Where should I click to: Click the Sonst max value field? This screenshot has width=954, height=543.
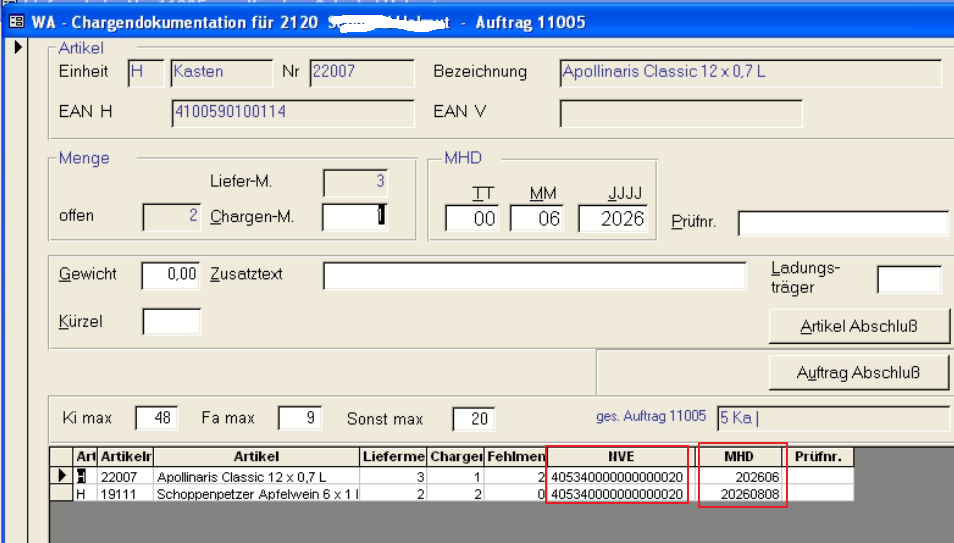[473, 418]
